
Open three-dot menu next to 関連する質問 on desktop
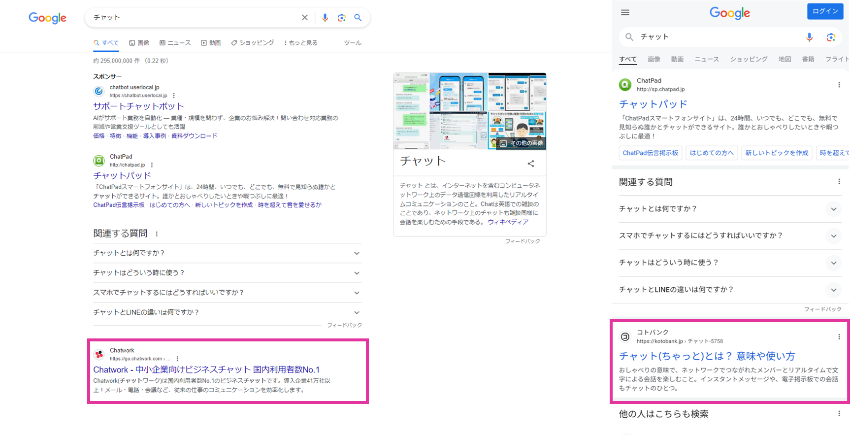click(x=157, y=234)
